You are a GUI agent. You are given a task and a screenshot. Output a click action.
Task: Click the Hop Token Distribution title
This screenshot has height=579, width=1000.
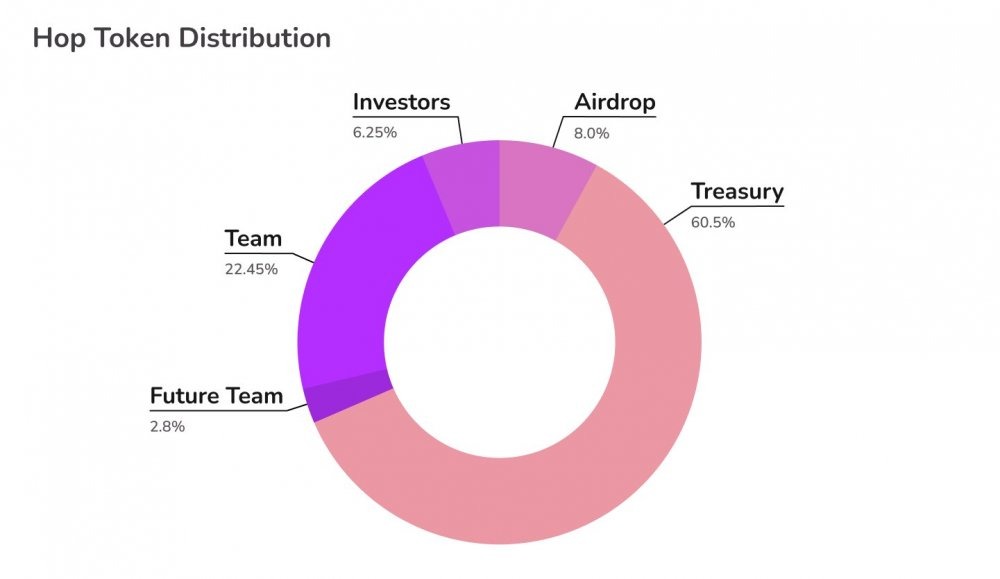point(182,38)
